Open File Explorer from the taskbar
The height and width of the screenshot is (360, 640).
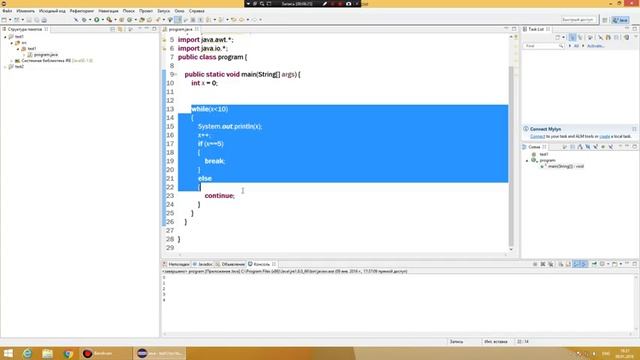[47, 353]
